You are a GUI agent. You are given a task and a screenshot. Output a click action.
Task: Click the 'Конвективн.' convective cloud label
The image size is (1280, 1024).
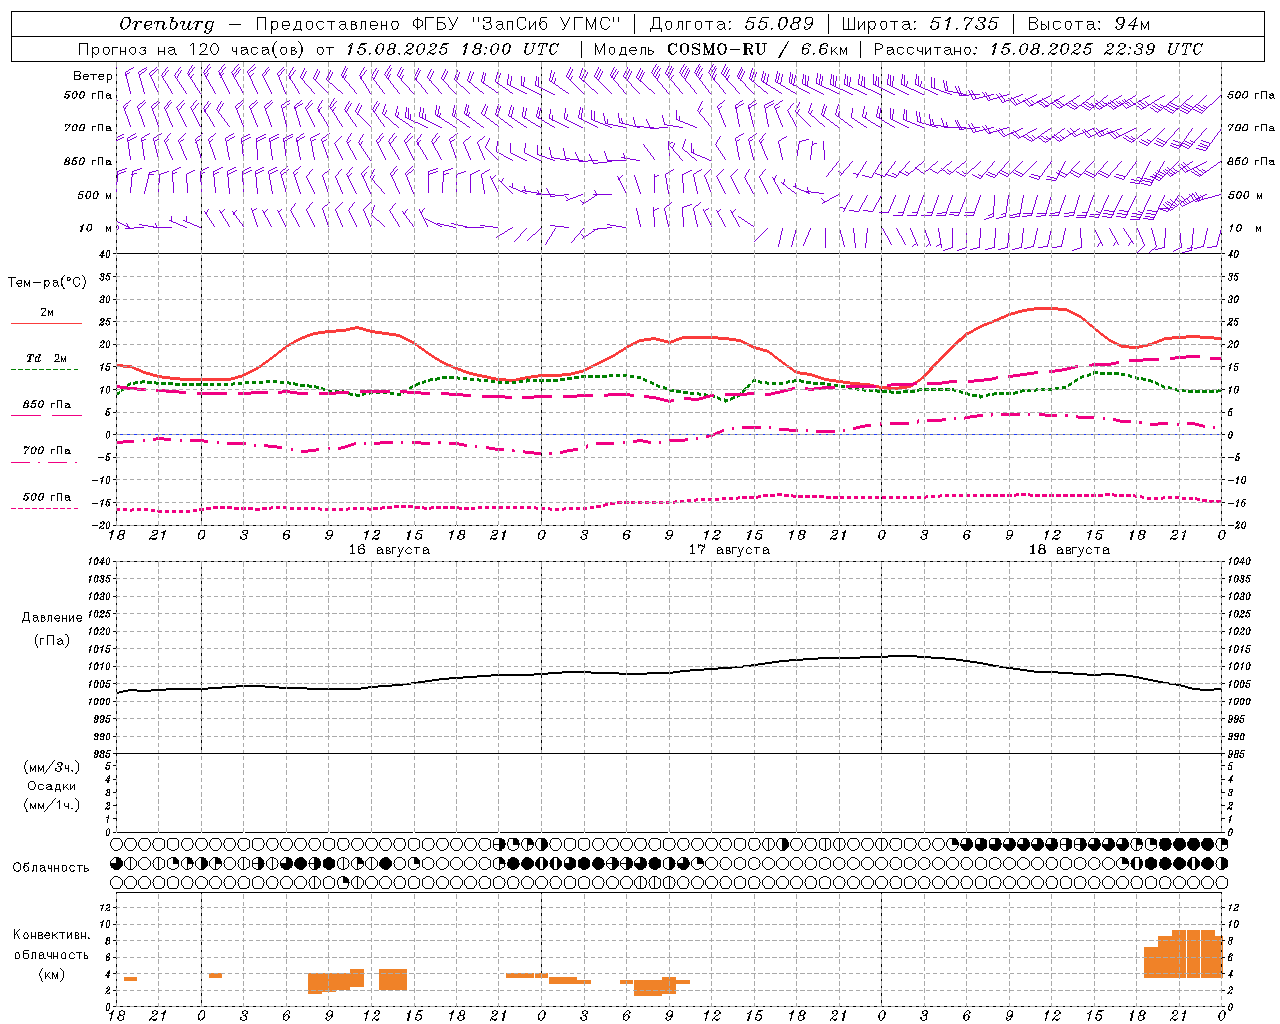52,935
